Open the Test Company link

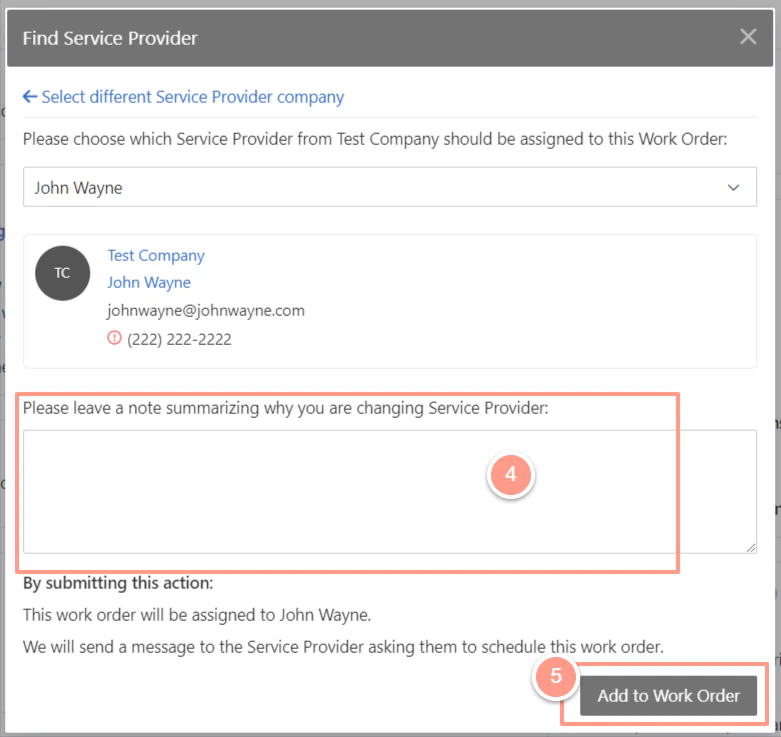pyautogui.click(x=156, y=255)
